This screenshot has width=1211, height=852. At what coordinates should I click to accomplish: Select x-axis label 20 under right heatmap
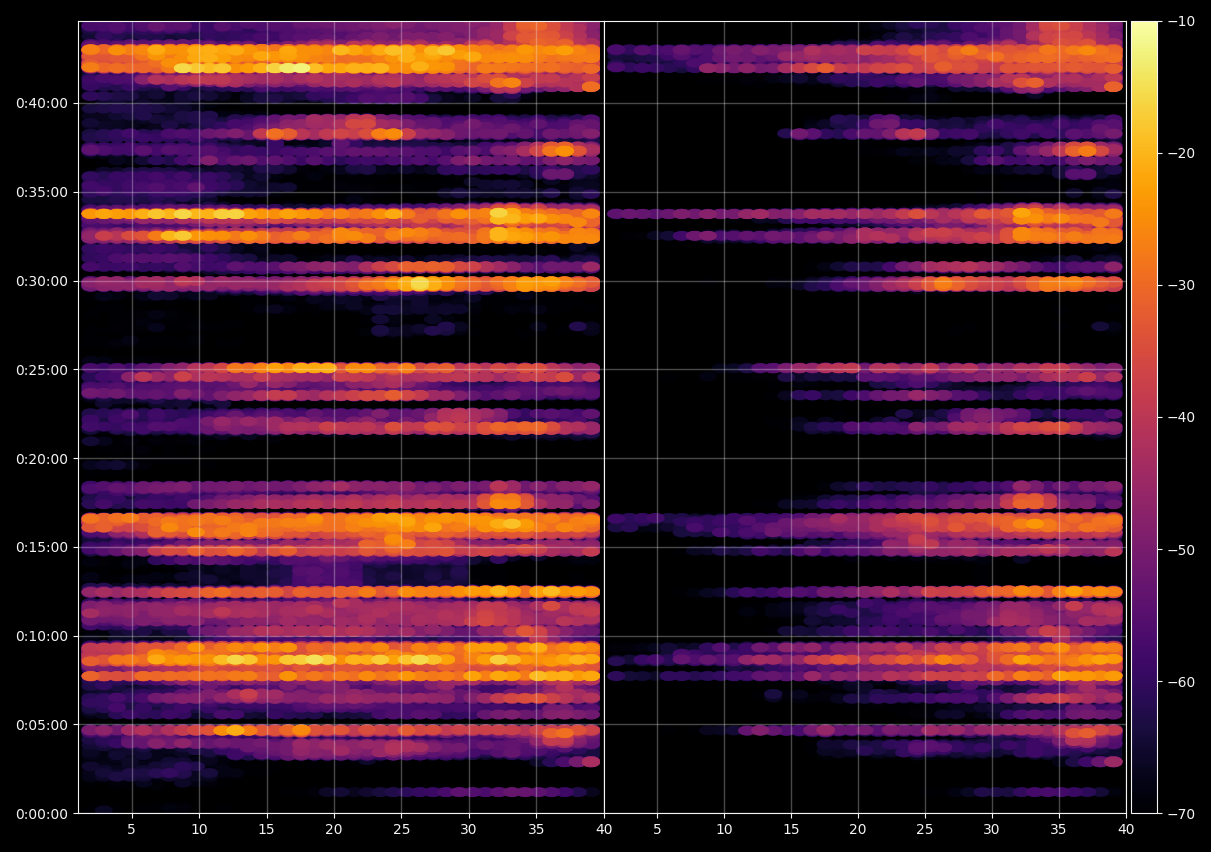coord(858,829)
